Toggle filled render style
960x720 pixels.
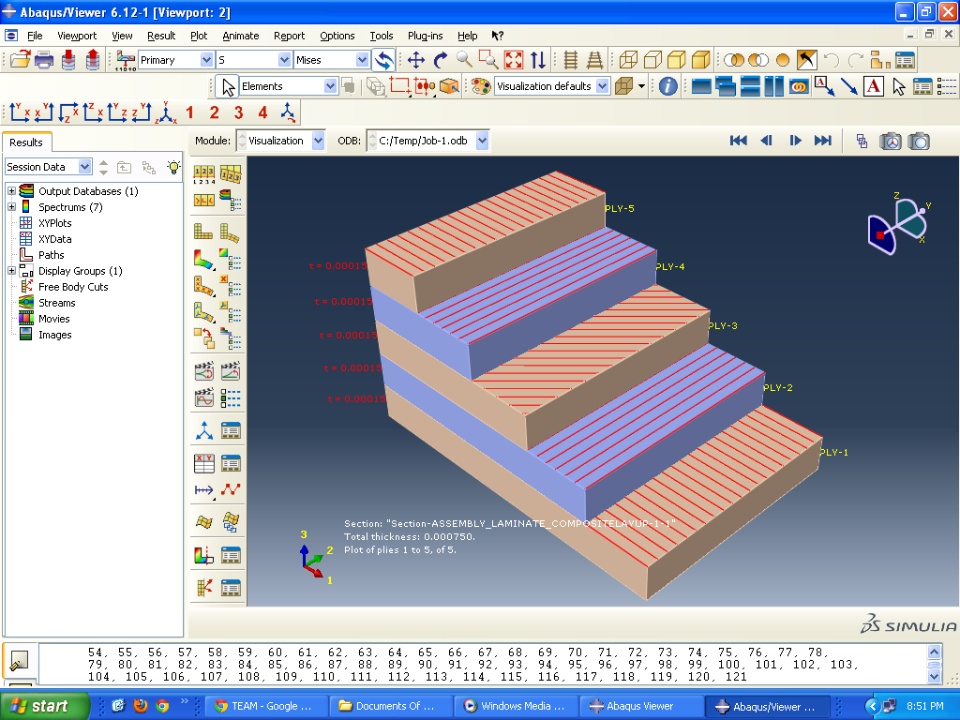[x=677, y=60]
